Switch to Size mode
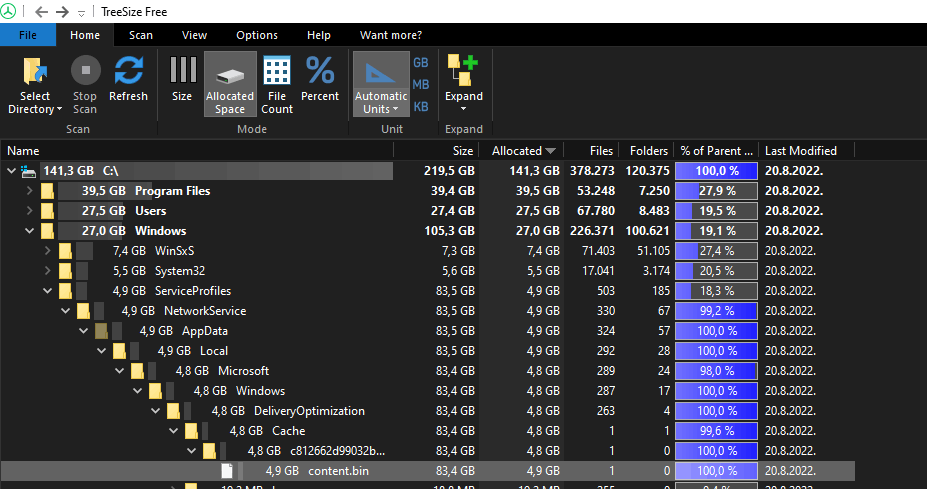 click(x=182, y=79)
